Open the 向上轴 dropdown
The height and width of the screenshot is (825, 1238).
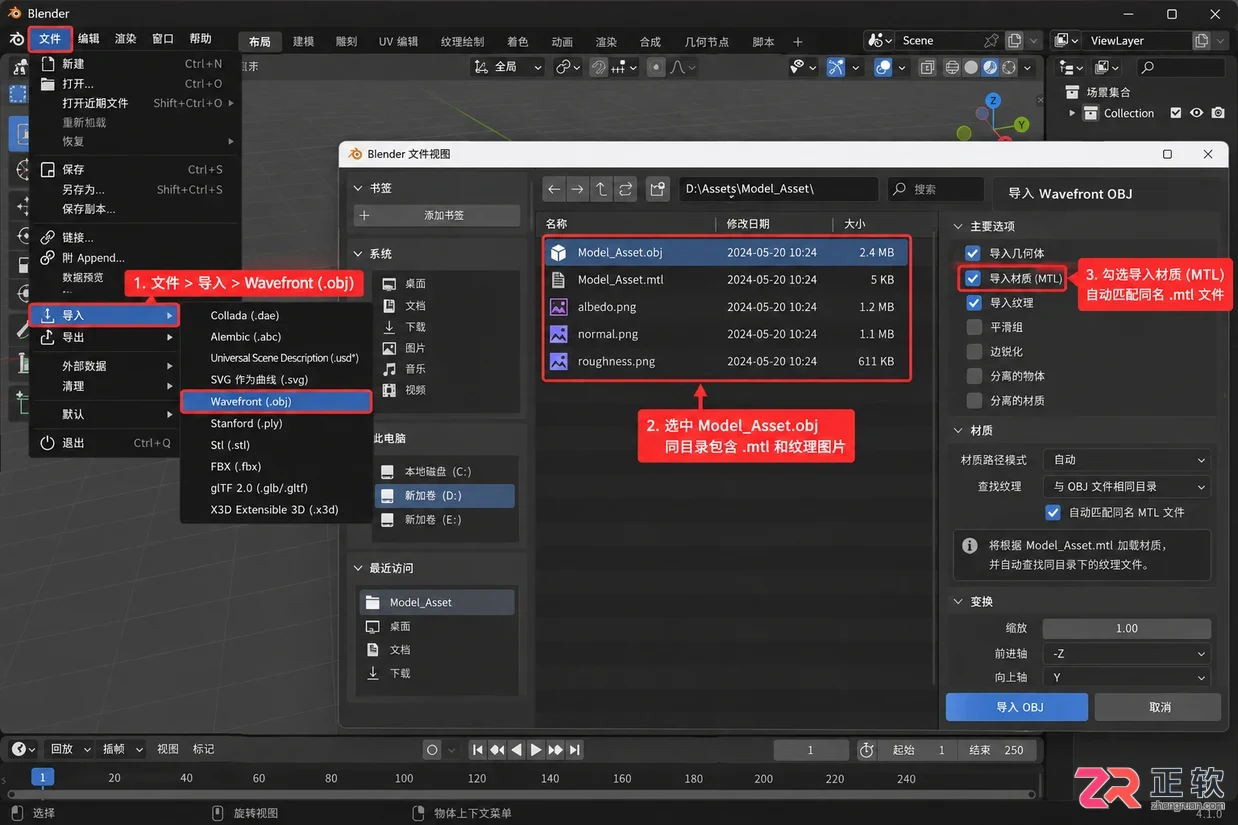pyautogui.click(x=1127, y=677)
